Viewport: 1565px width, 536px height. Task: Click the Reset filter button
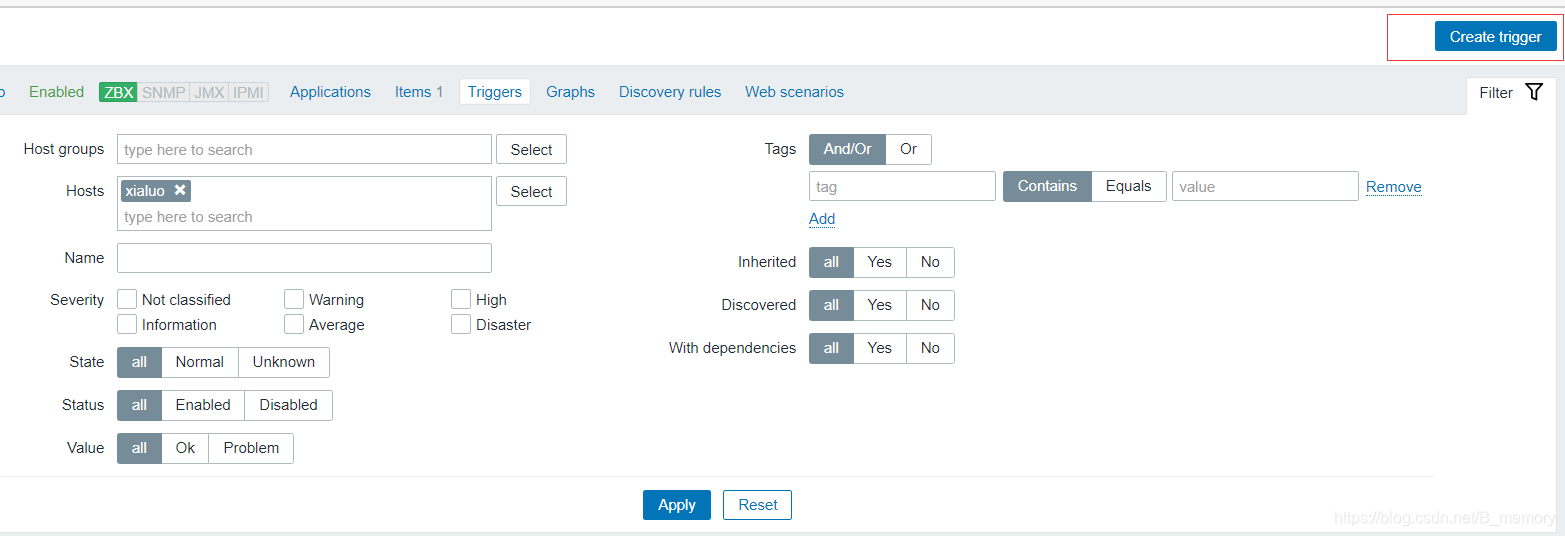[757, 505]
